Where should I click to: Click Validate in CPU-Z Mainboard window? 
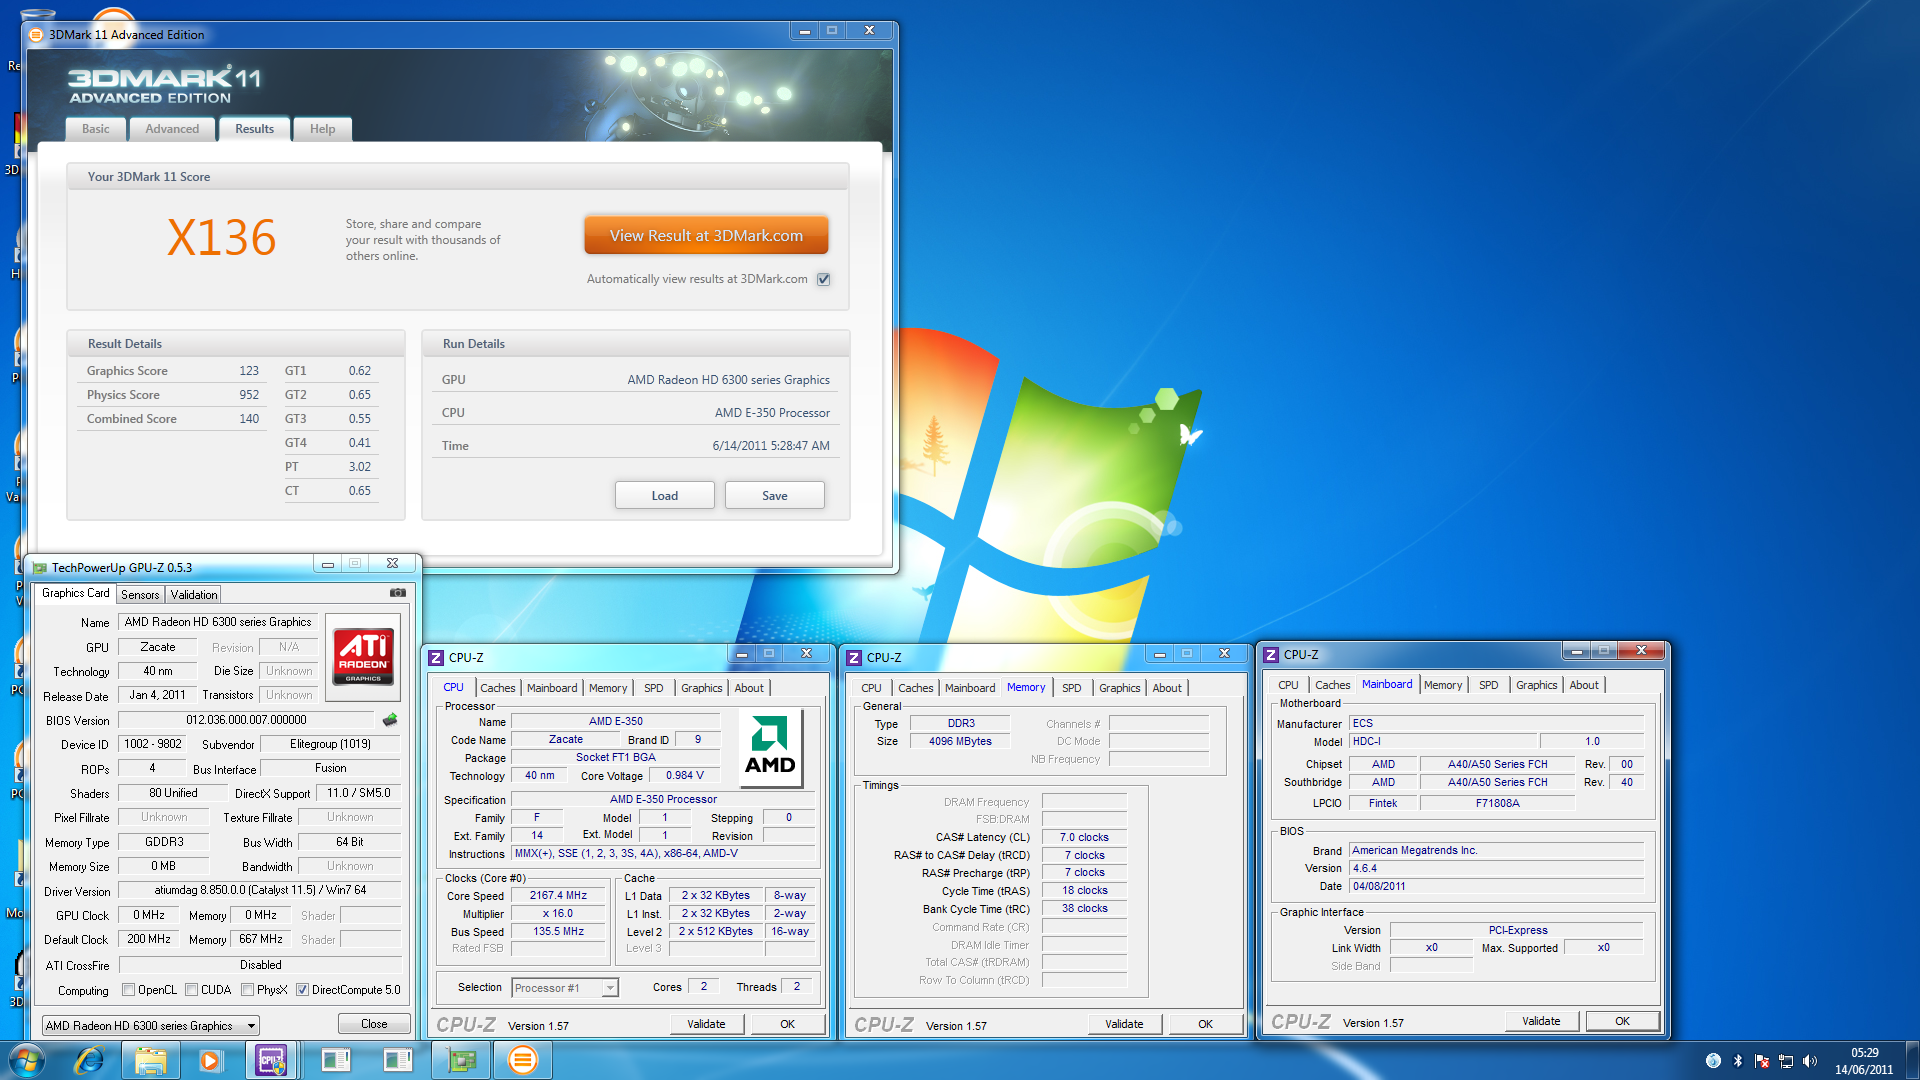[x=1541, y=1021]
